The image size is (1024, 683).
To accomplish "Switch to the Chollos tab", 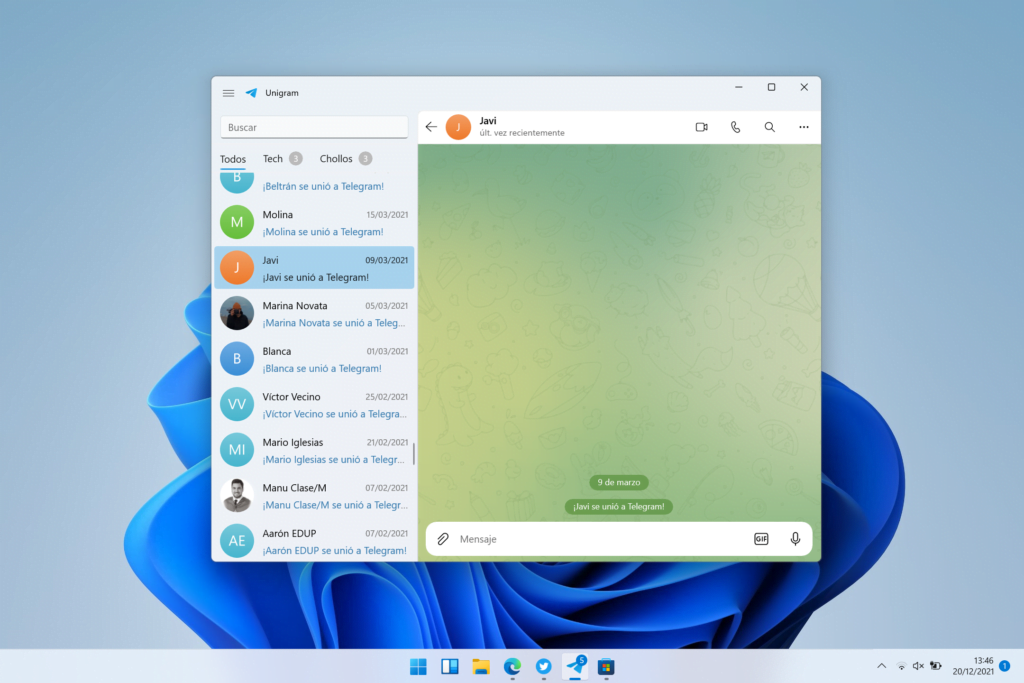I will (338, 158).
